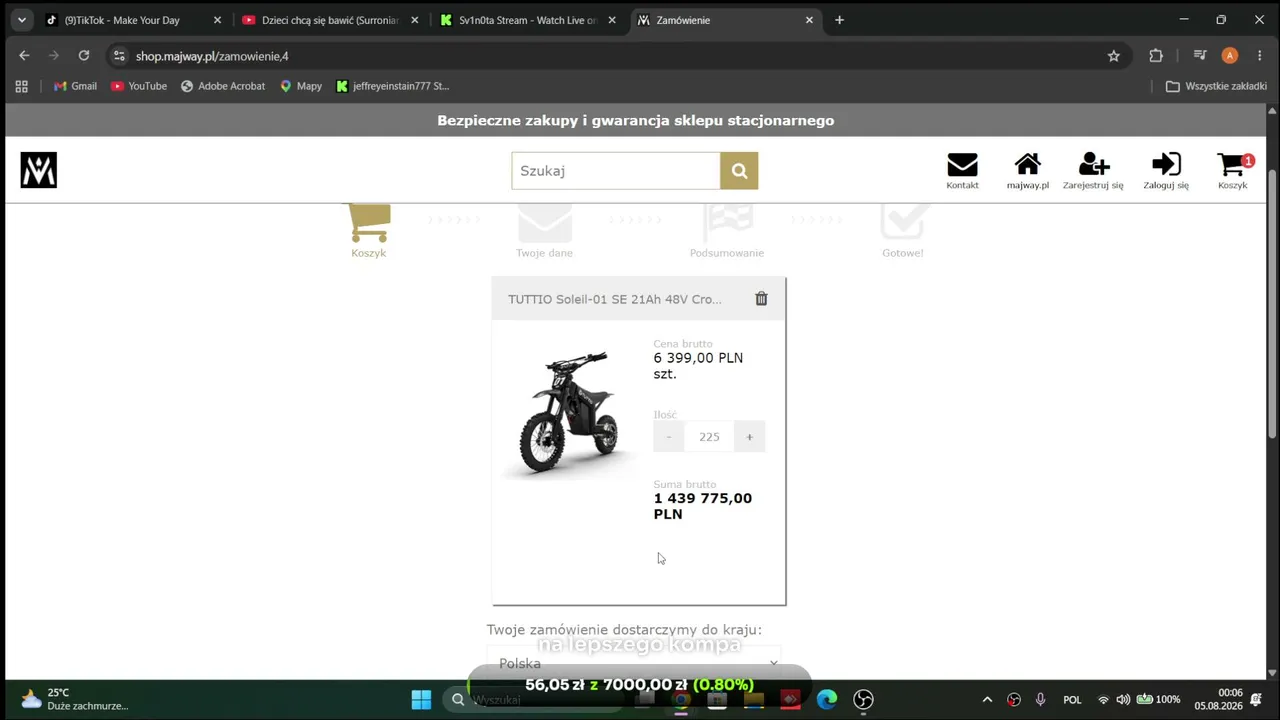The height and width of the screenshot is (720, 1280).
Task: Reload the current page
Action: point(84,56)
